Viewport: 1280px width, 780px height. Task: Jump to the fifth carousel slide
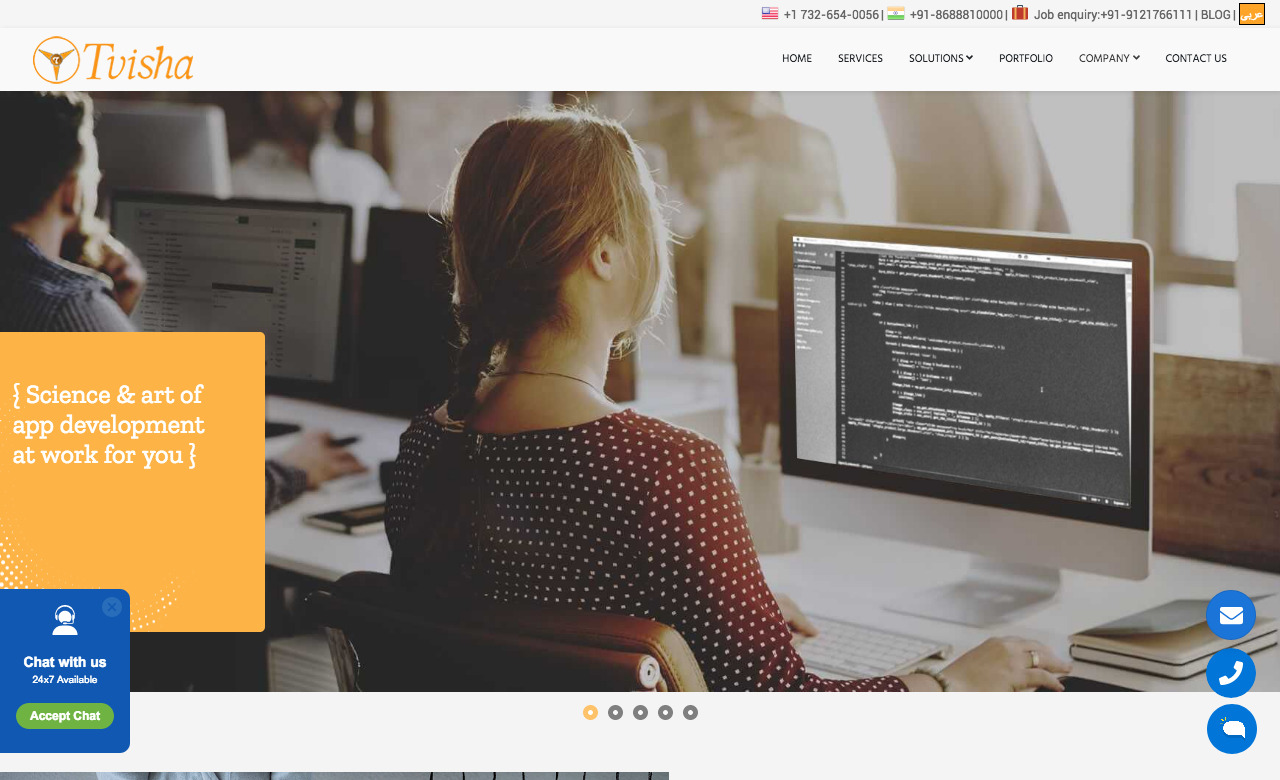(x=690, y=713)
